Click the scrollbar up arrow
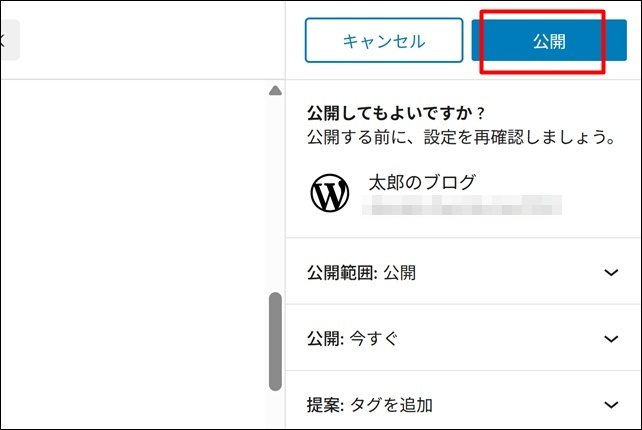The image size is (642, 430). click(x=275, y=92)
